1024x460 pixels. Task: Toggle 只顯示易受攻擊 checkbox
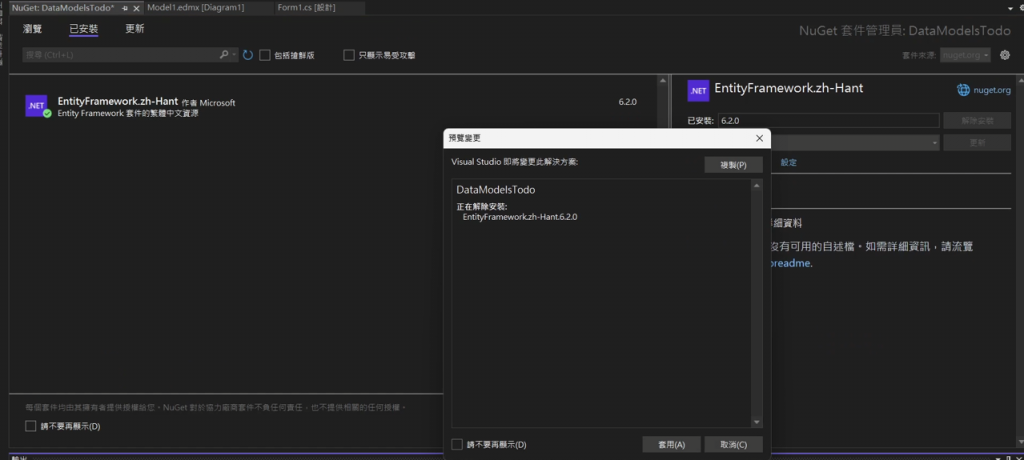click(349, 56)
